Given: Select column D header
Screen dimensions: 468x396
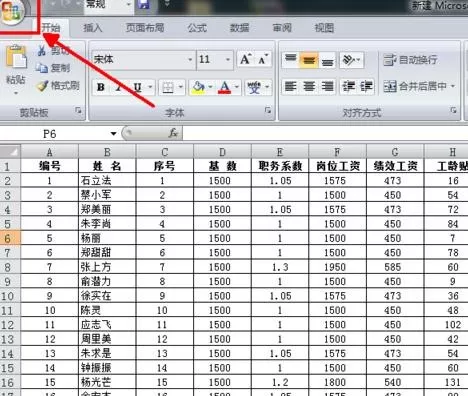Looking at the screenshot, I should [x=222, y=152].
